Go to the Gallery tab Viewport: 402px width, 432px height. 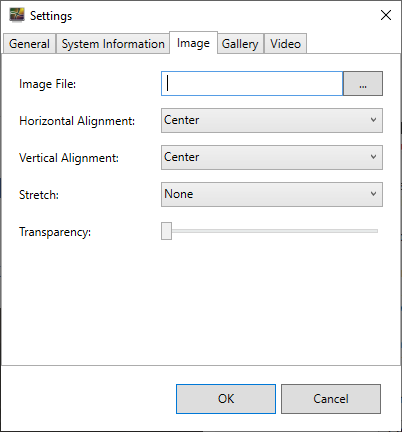(240, 44)
